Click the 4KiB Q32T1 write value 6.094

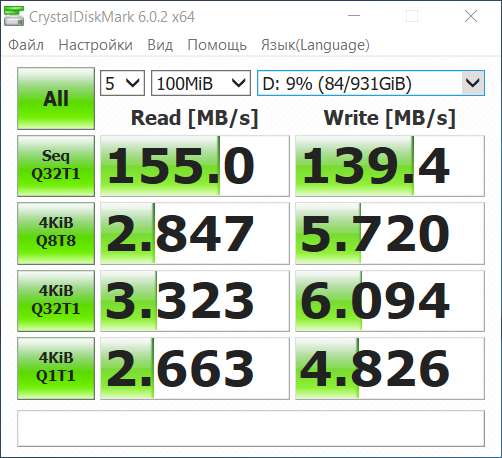click(x=390, y=301)
